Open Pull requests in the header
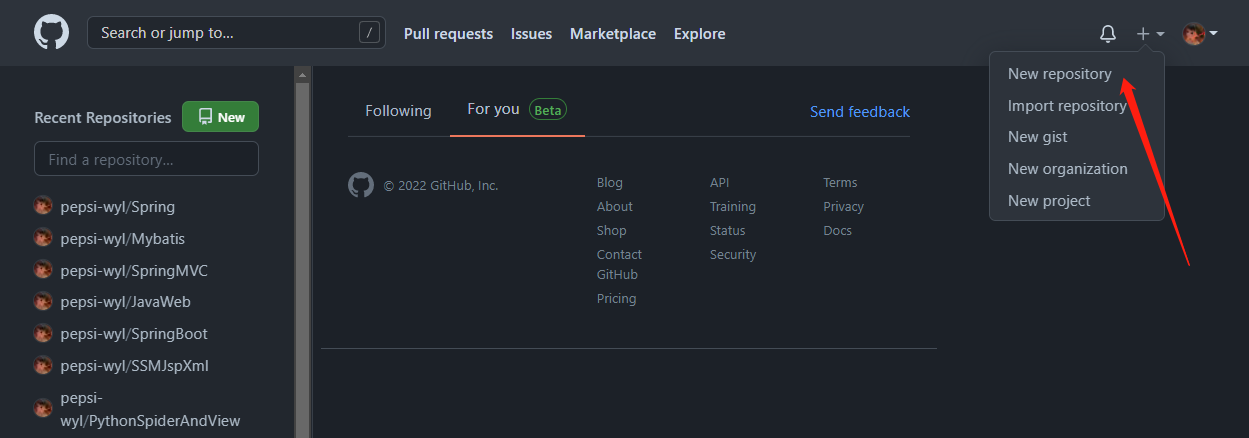1249x438 pixels. [448, 34]
